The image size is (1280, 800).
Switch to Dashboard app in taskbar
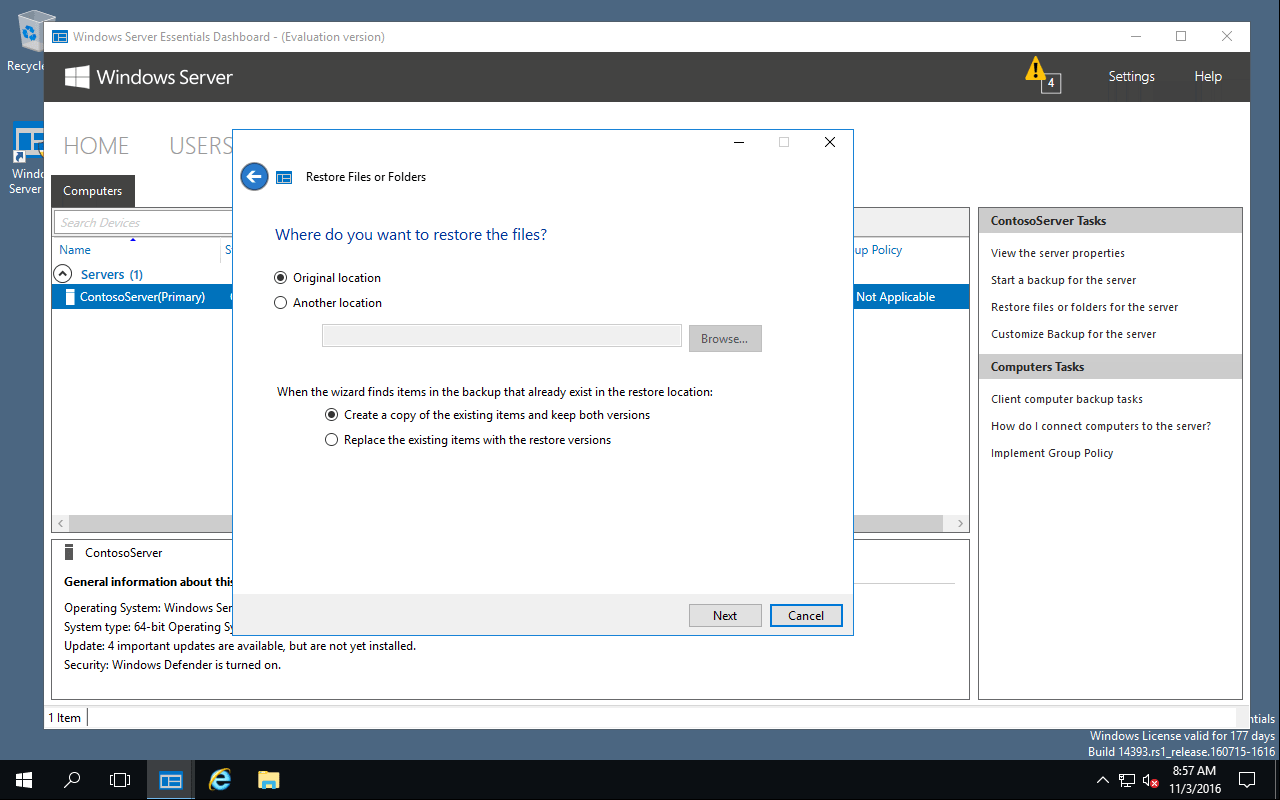click(171, 780)
